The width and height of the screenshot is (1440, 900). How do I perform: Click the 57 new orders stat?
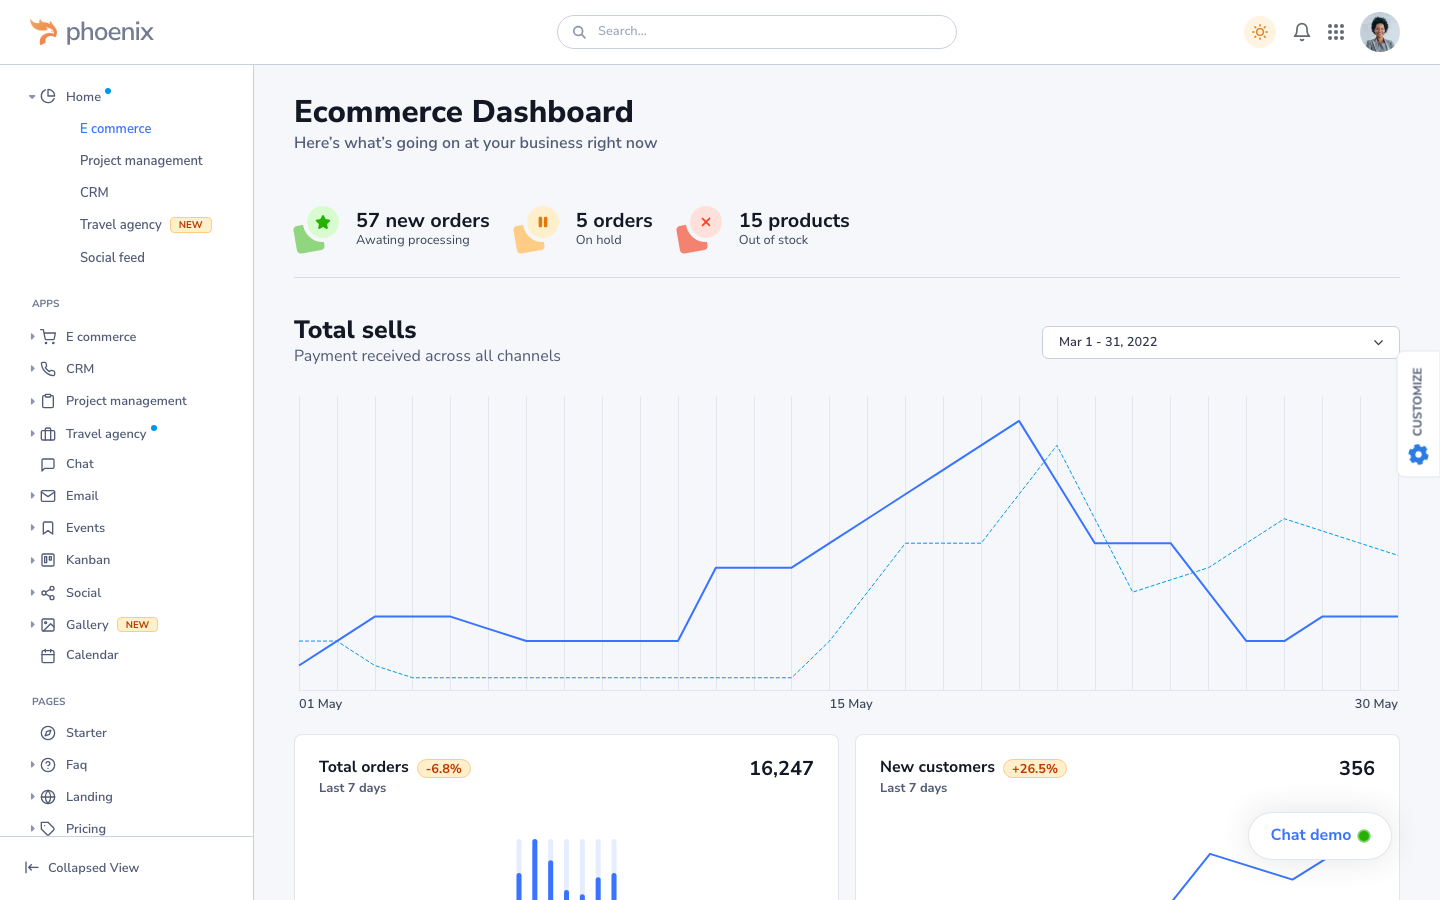pos(392,229)
